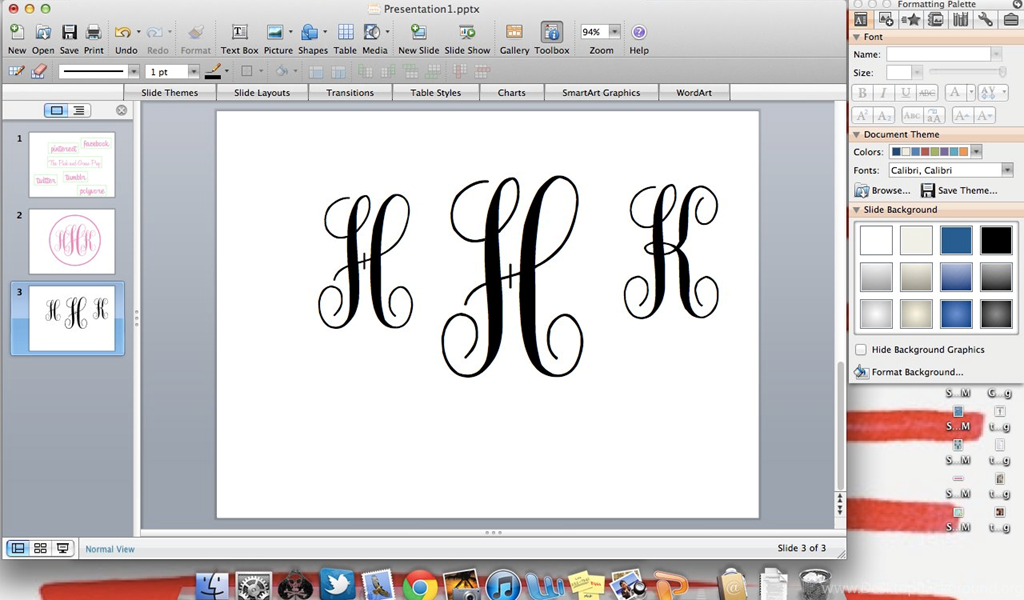Open the Slide Themes tab
This screenshot has height=600, width=1024.
(169, 93)
